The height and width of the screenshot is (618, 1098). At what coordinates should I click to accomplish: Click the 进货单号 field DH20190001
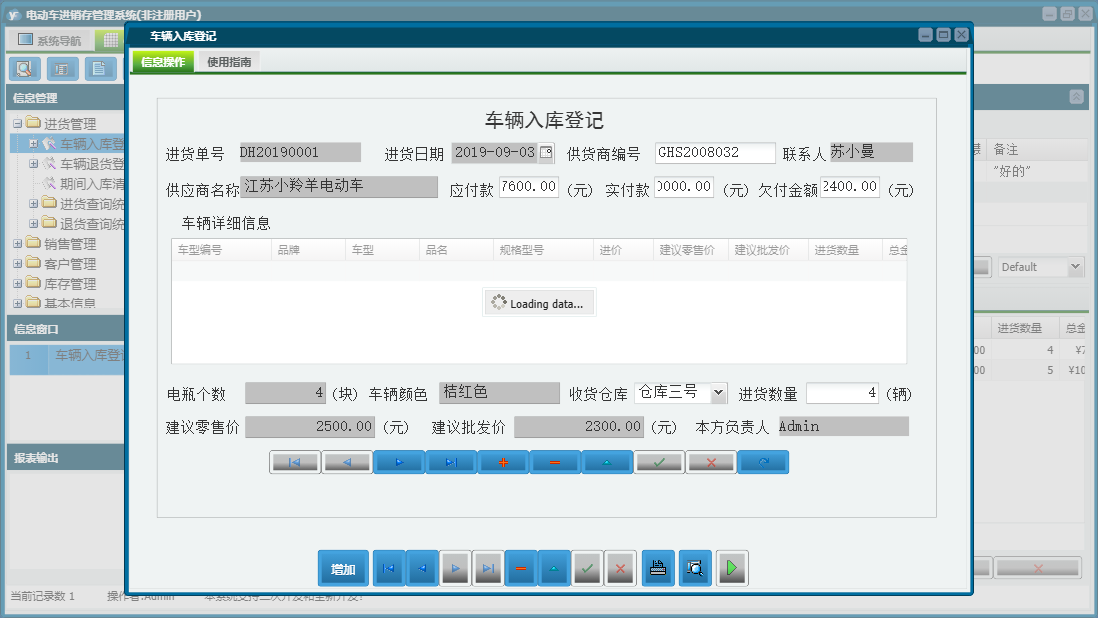coord(300,152)
